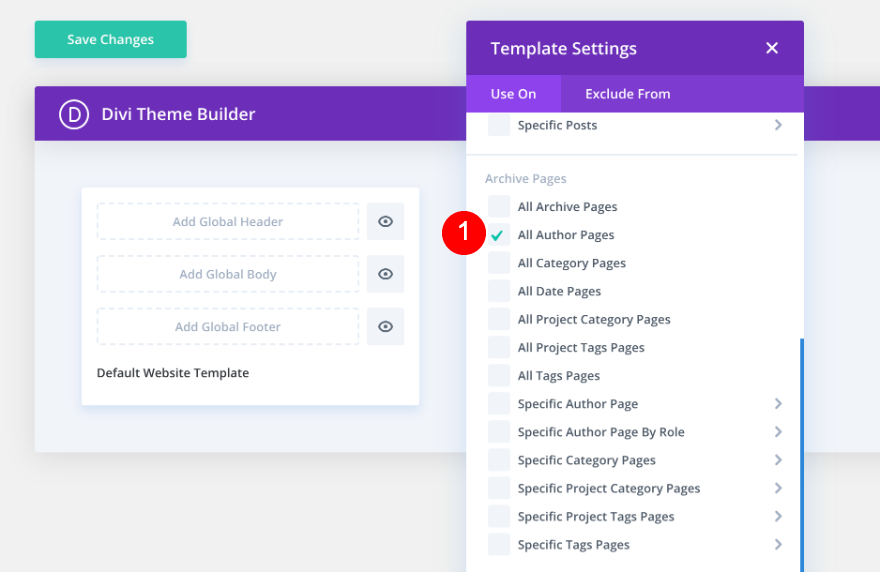Click Add Global Header area
This screenshot has height=572, width=880.
pos(228,222)
